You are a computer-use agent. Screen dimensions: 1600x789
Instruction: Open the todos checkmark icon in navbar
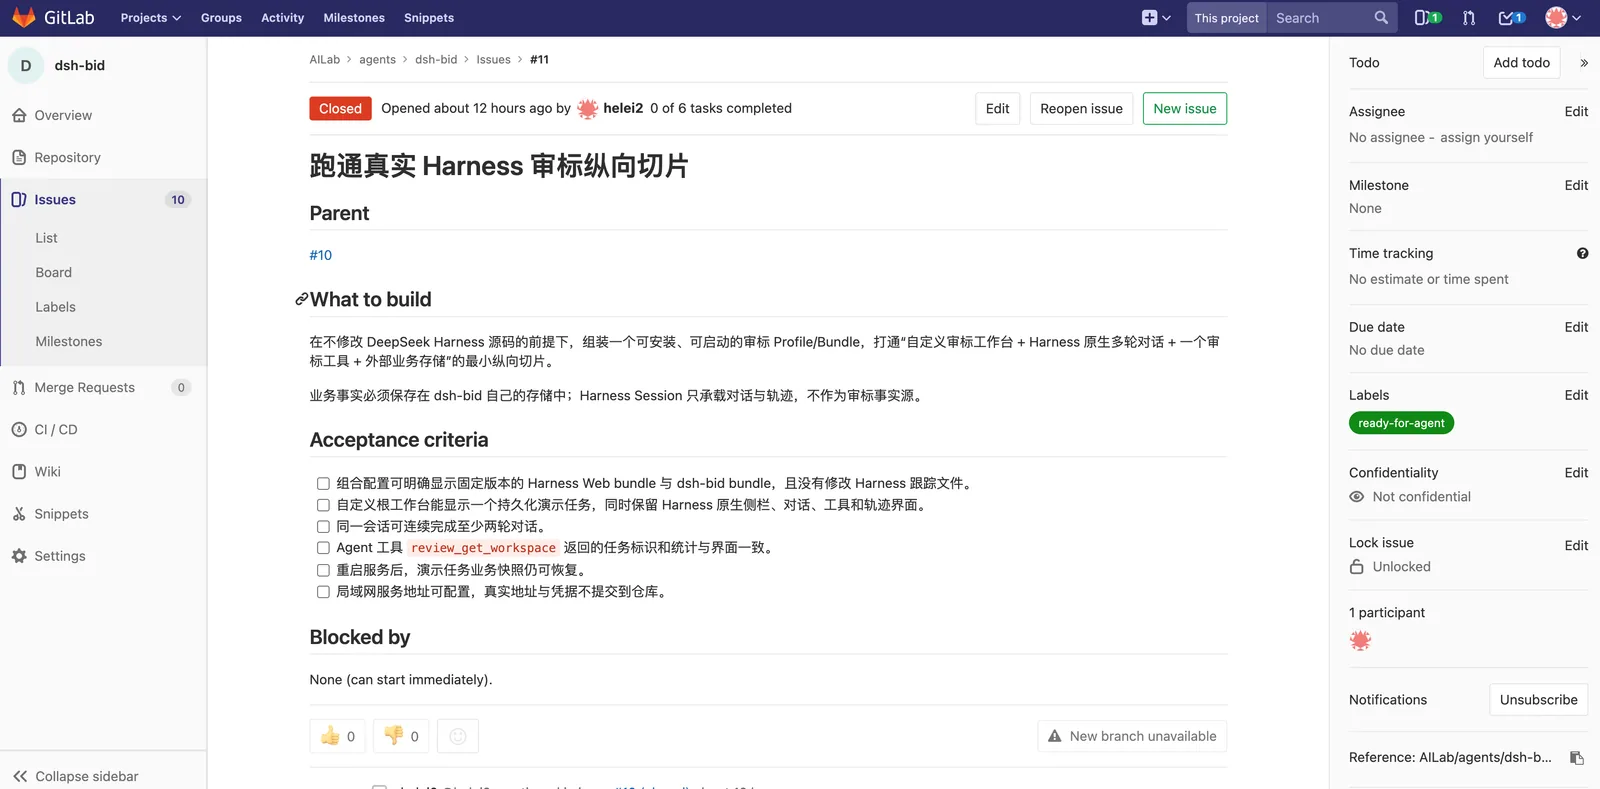1511,18
